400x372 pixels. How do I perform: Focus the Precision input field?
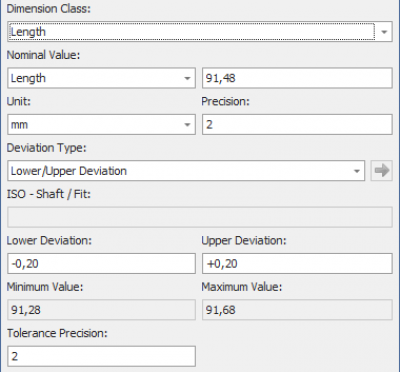[297, 125]
